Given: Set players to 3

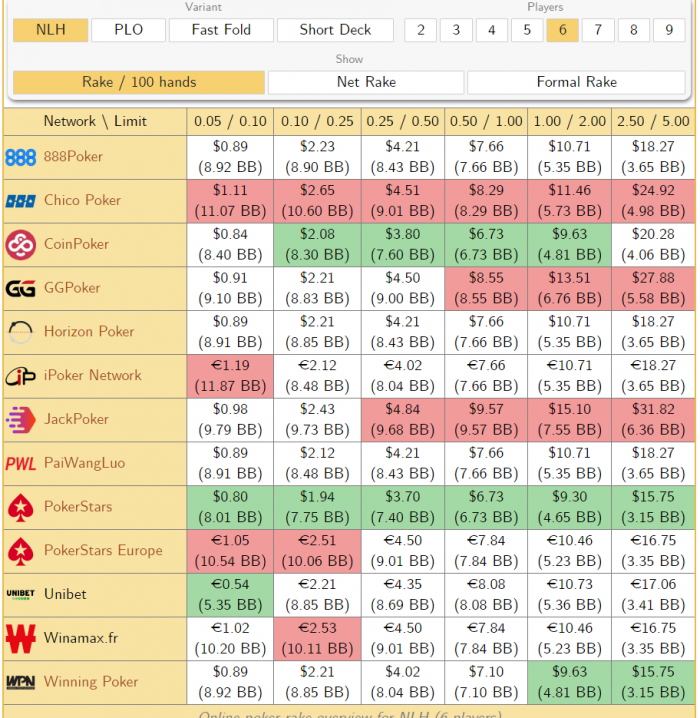Looking at the screenshot, I should pos(456,30).
